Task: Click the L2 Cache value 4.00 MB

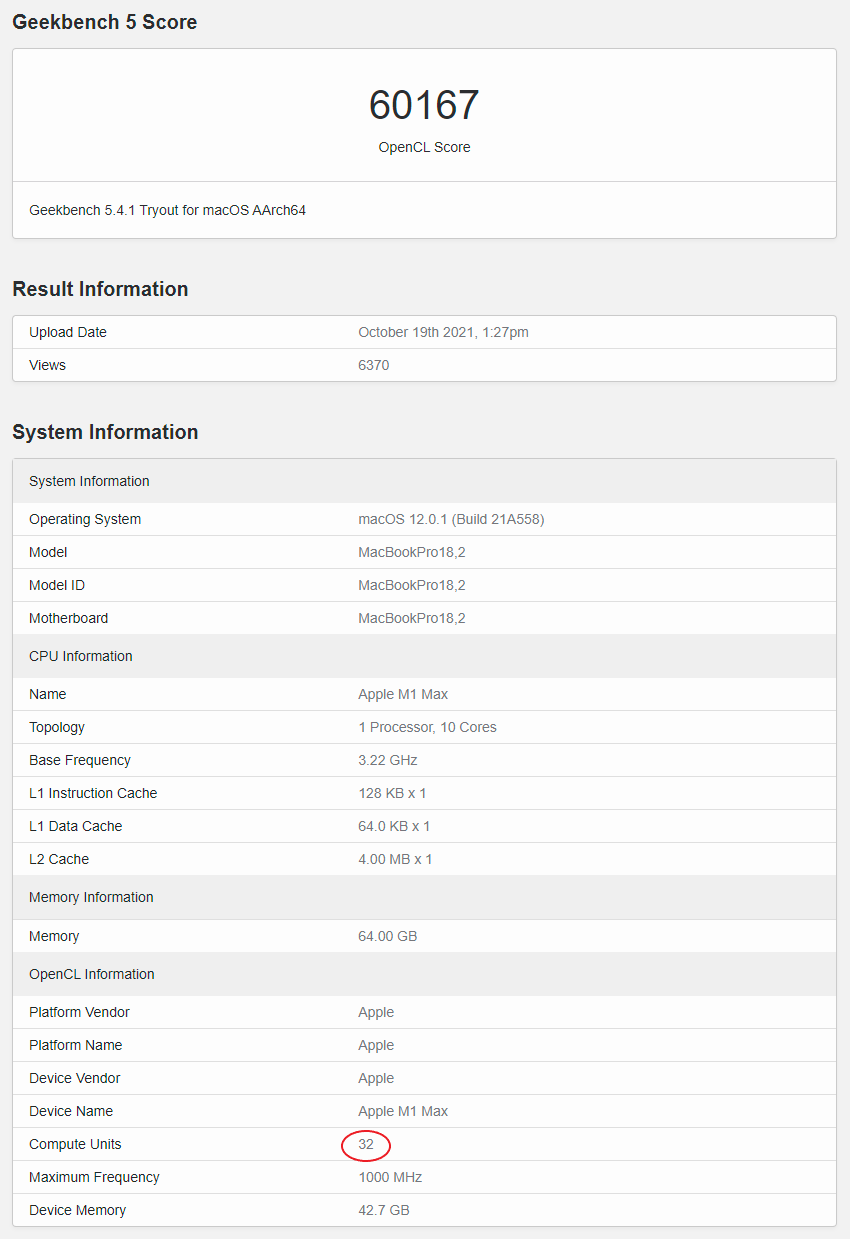Action: click(x=395, y=859)
